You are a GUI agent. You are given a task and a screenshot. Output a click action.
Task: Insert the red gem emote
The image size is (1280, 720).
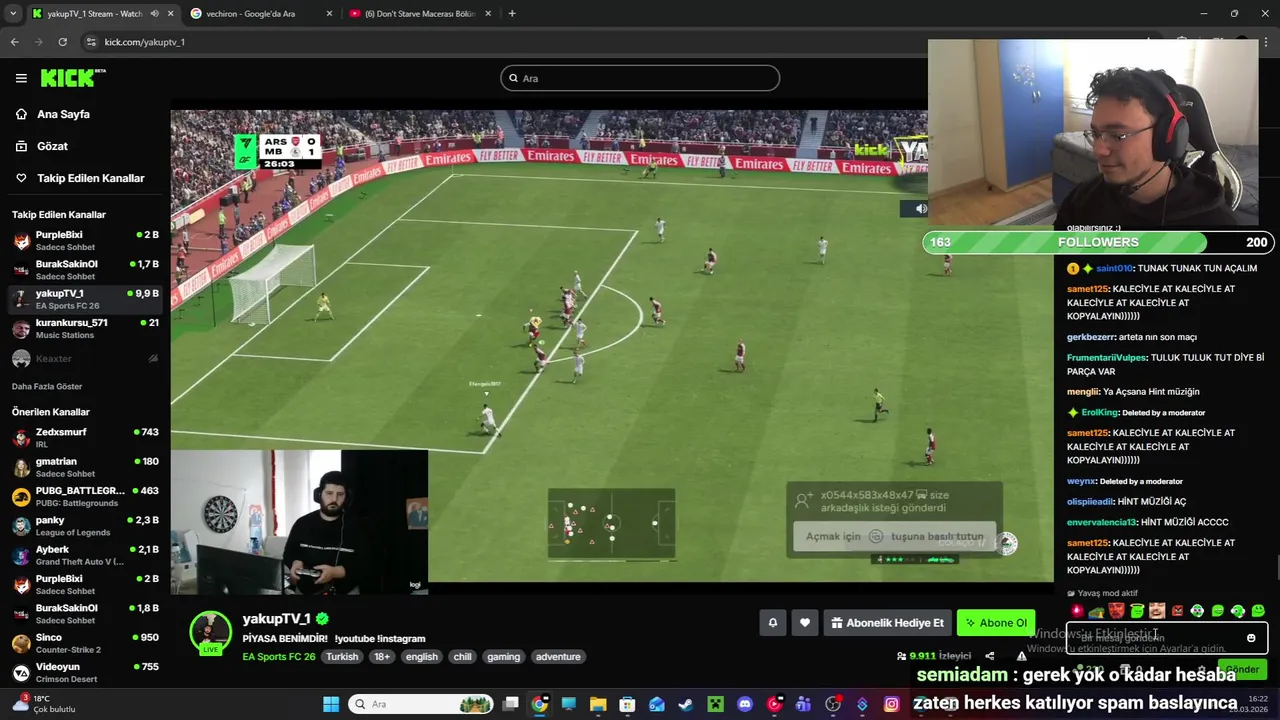[1077, 610]
